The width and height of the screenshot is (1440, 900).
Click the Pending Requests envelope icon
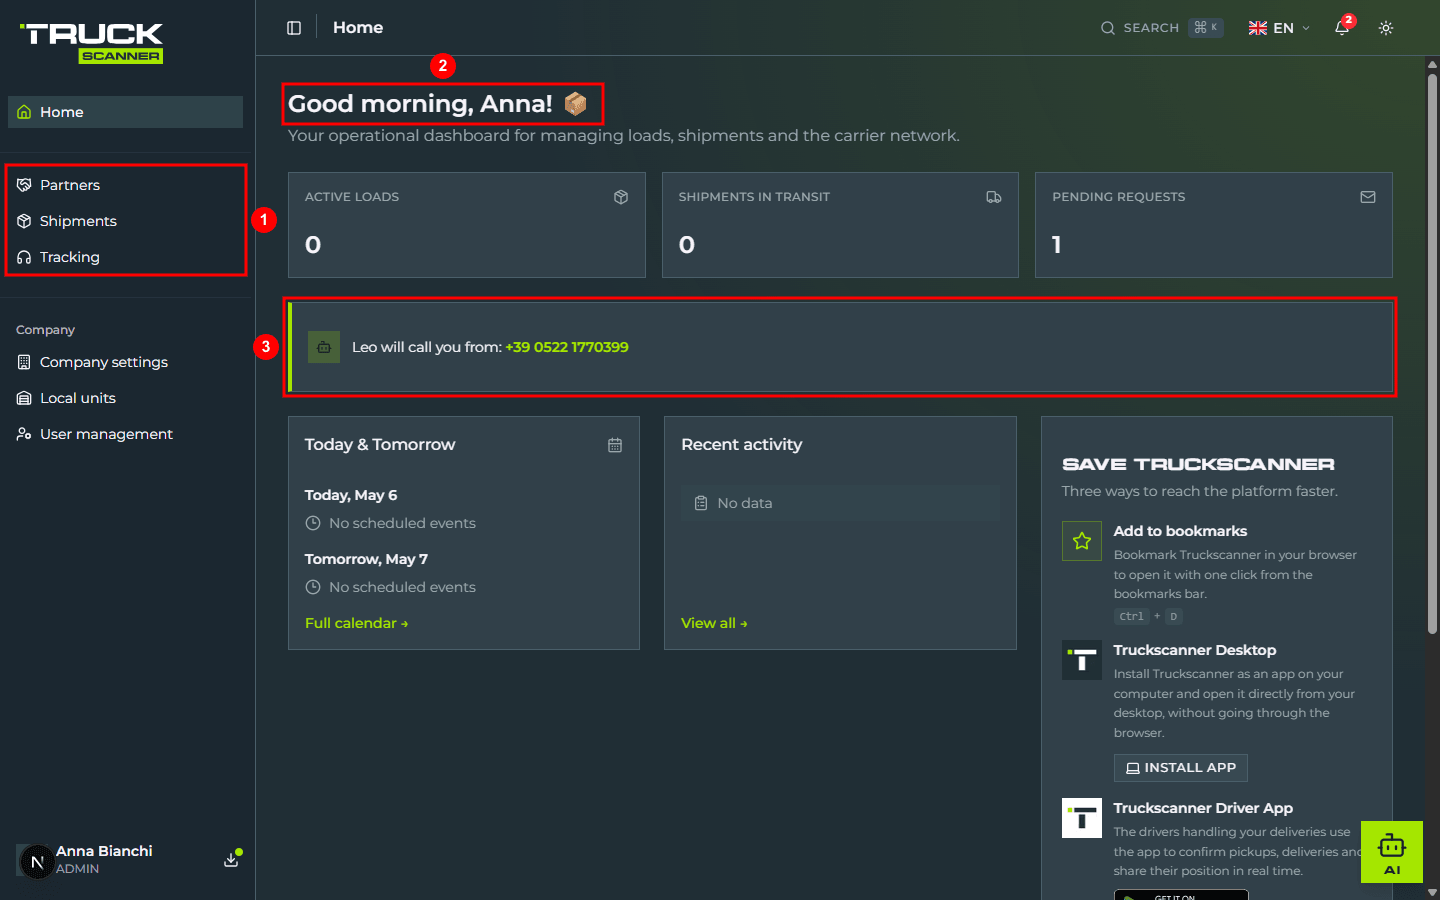[1368, 197]
